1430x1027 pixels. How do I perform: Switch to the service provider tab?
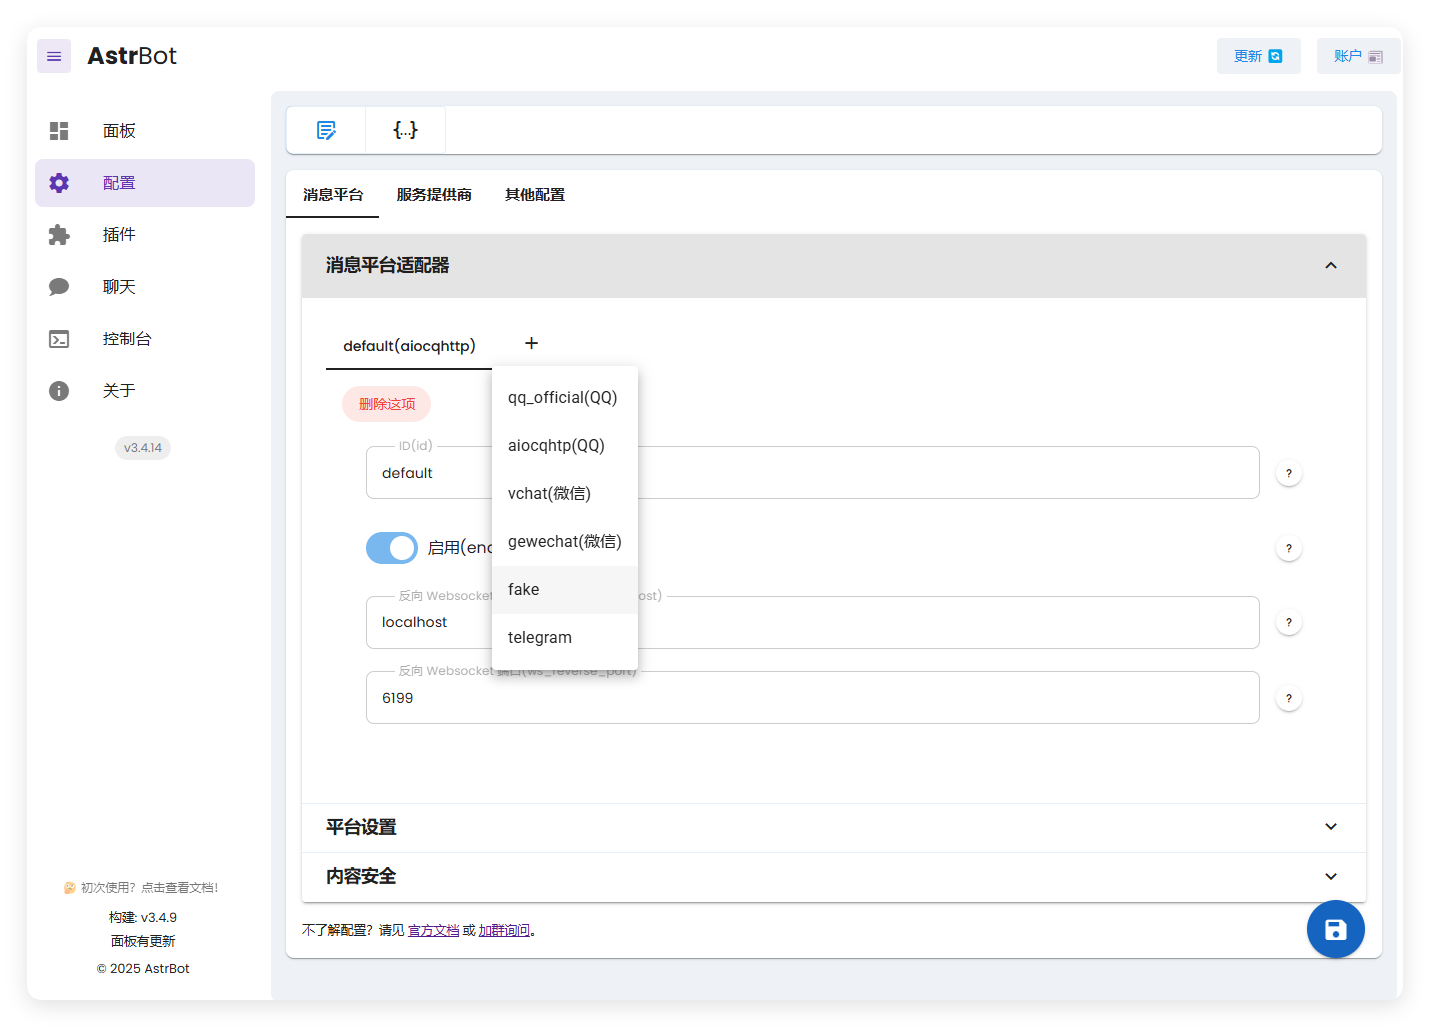pos(434,195)
